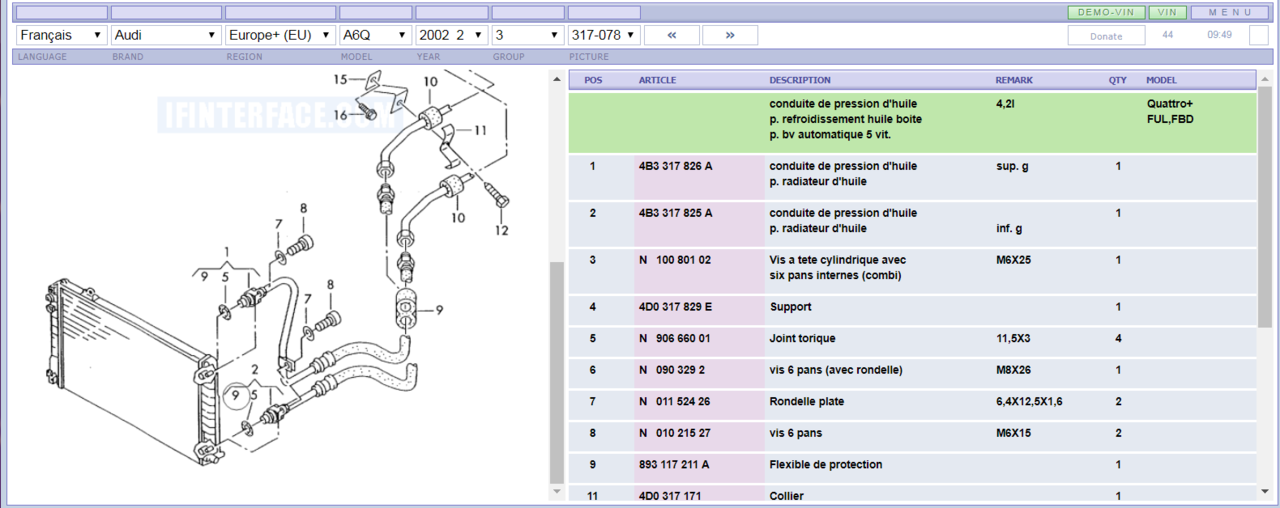Expand the Region dropdown Europe+ (EU)
This screenshot has height=508, width=1280.
coord(279,35)
